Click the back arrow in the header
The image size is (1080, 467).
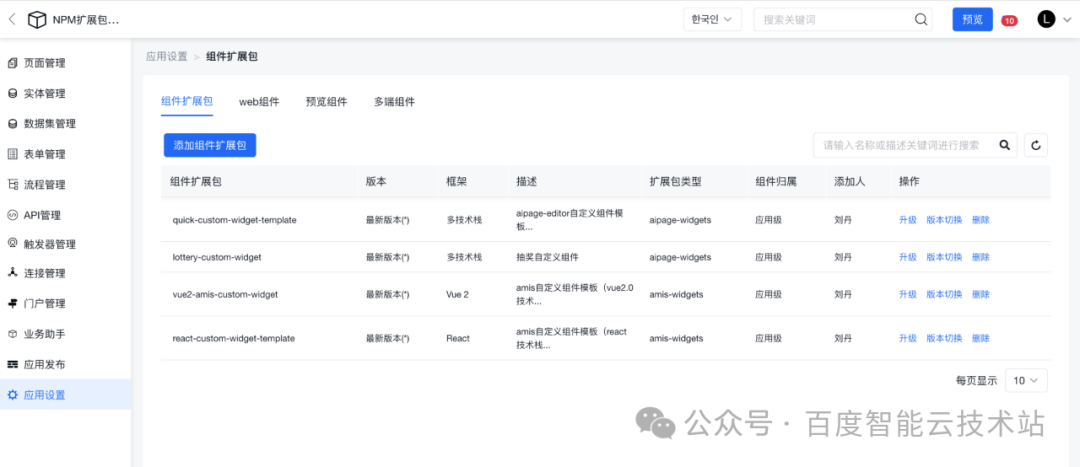[12, 20]
